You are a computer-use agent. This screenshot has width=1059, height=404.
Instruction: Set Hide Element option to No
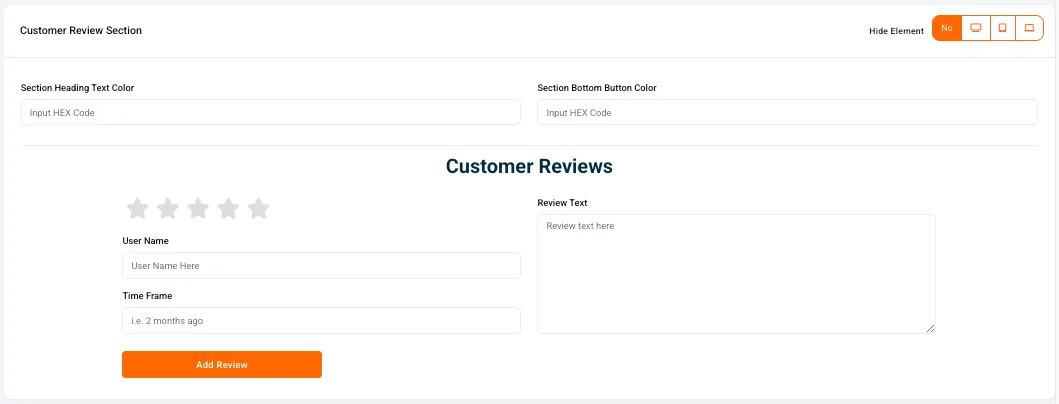pyautogui.click(x=947, y=28)
